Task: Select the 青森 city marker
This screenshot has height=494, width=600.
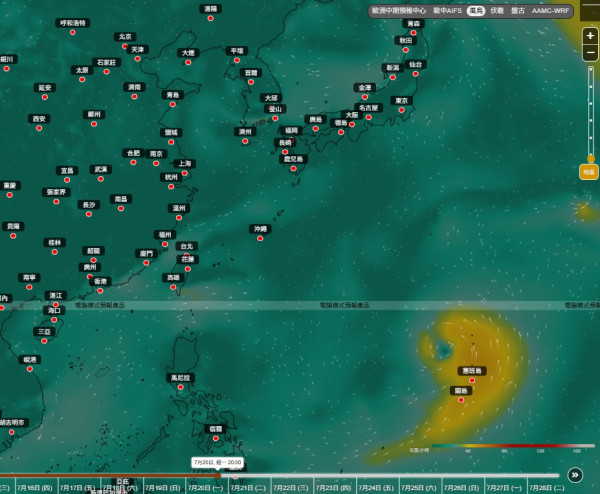Action: [413, 33]
